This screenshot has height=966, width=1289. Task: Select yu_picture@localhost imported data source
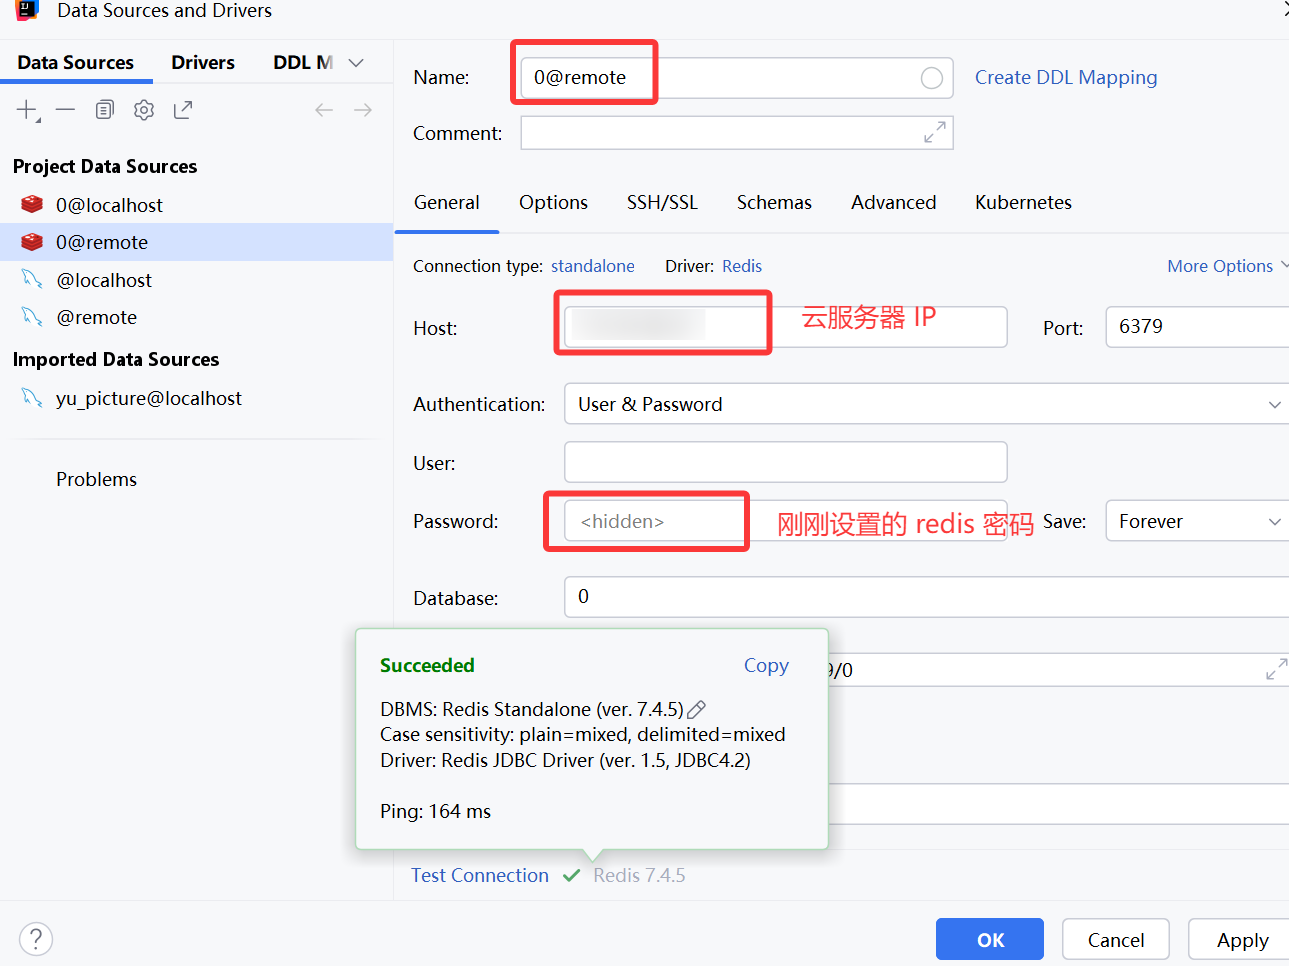[x=148, y=399]
